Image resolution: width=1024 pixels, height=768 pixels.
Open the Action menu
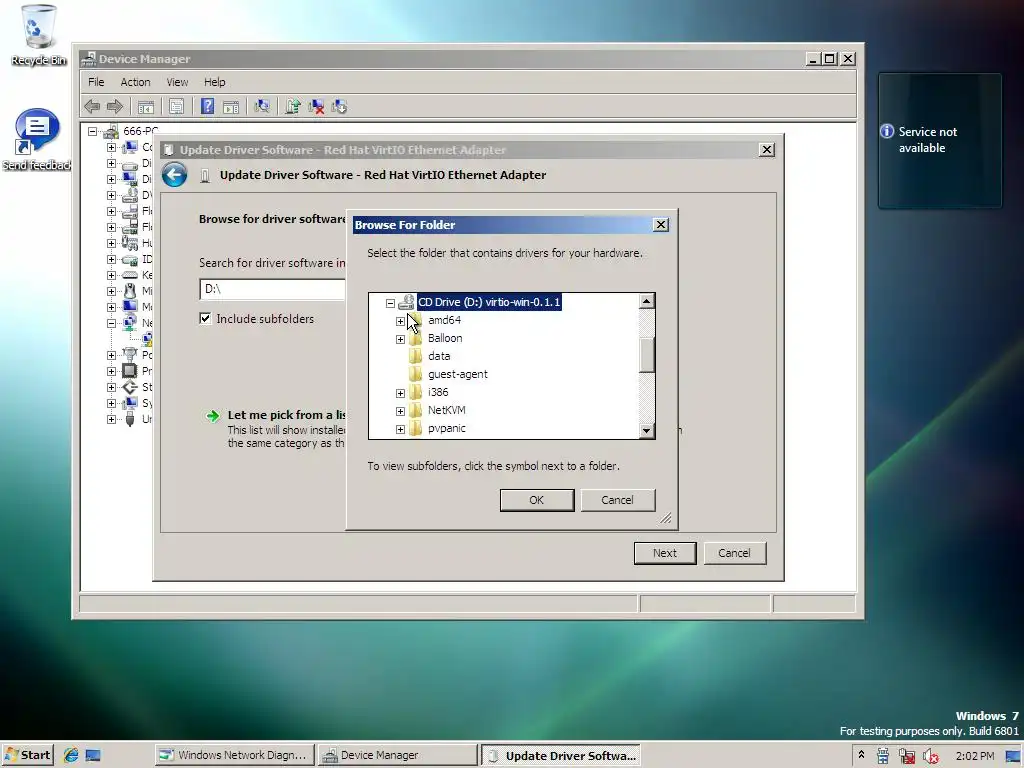pos(135,82)
